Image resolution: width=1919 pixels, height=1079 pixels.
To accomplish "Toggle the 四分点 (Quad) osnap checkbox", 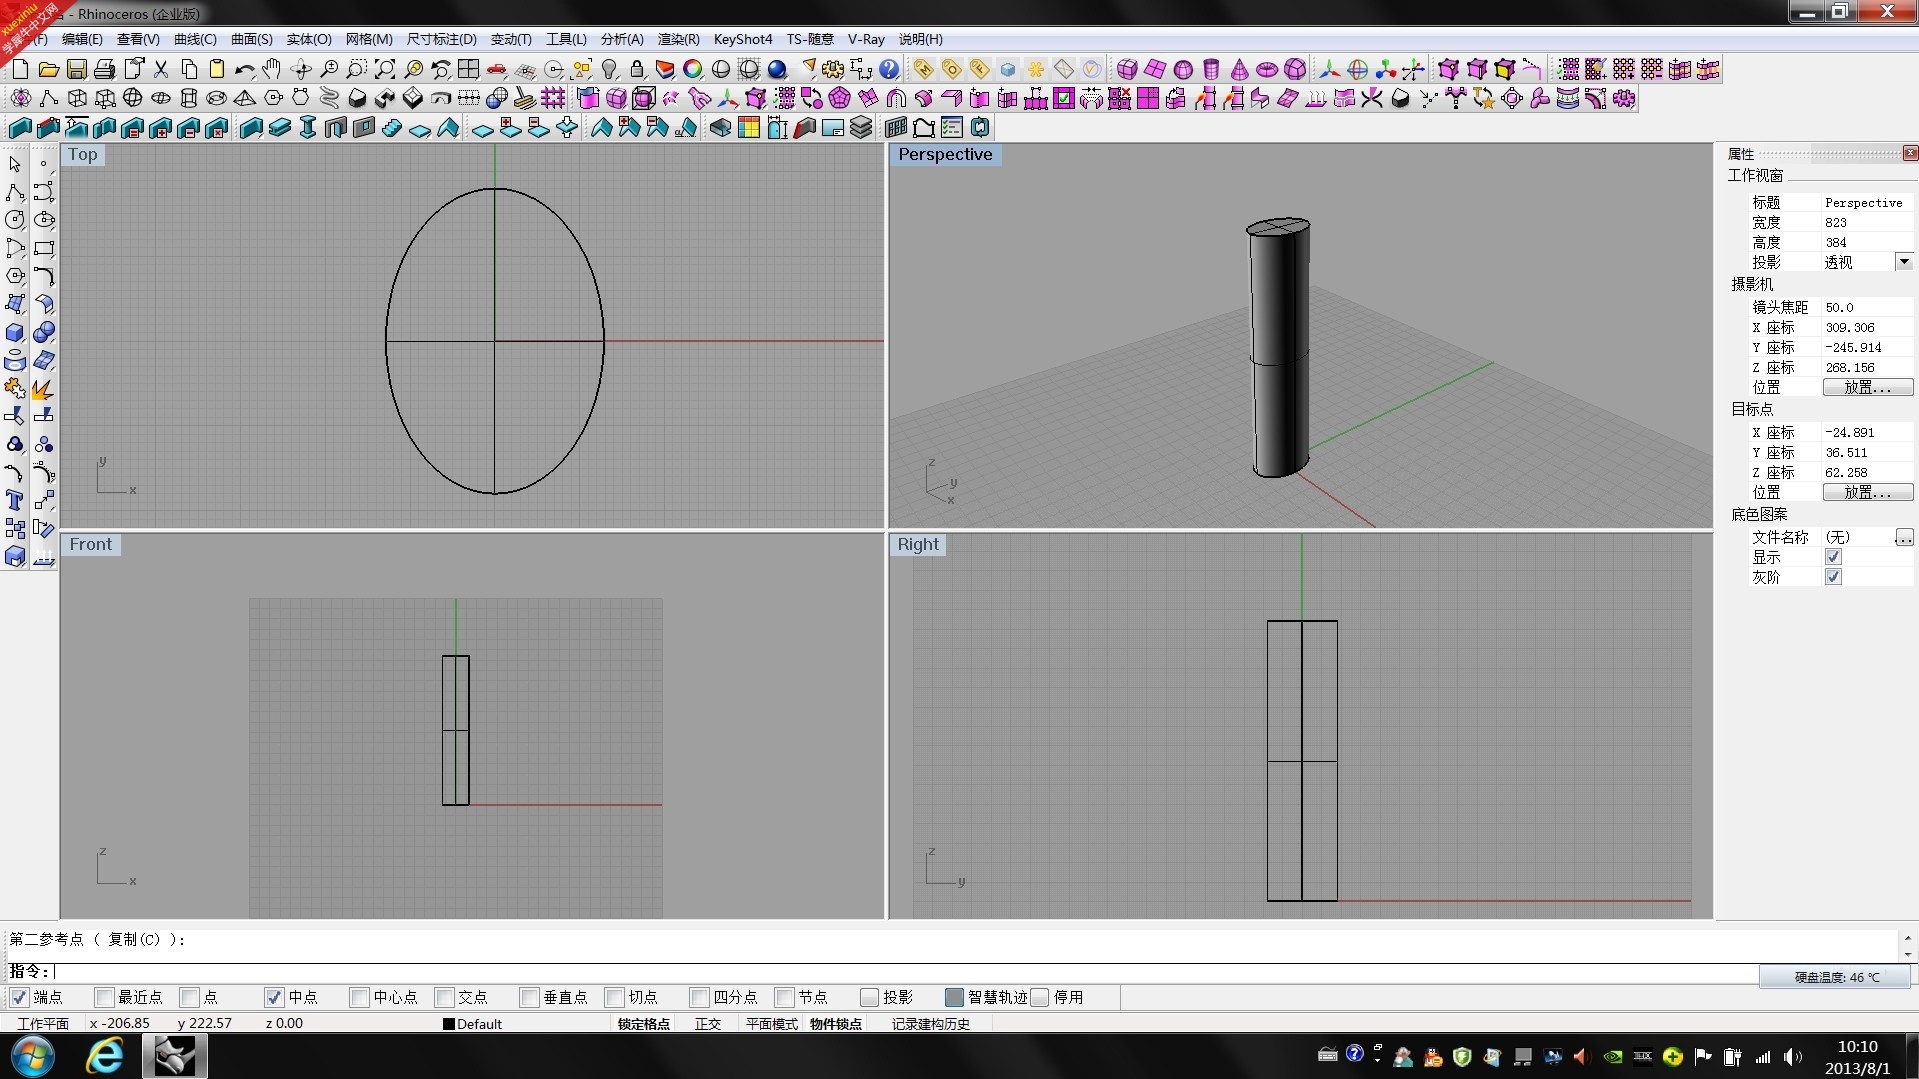I will [699, 997].
